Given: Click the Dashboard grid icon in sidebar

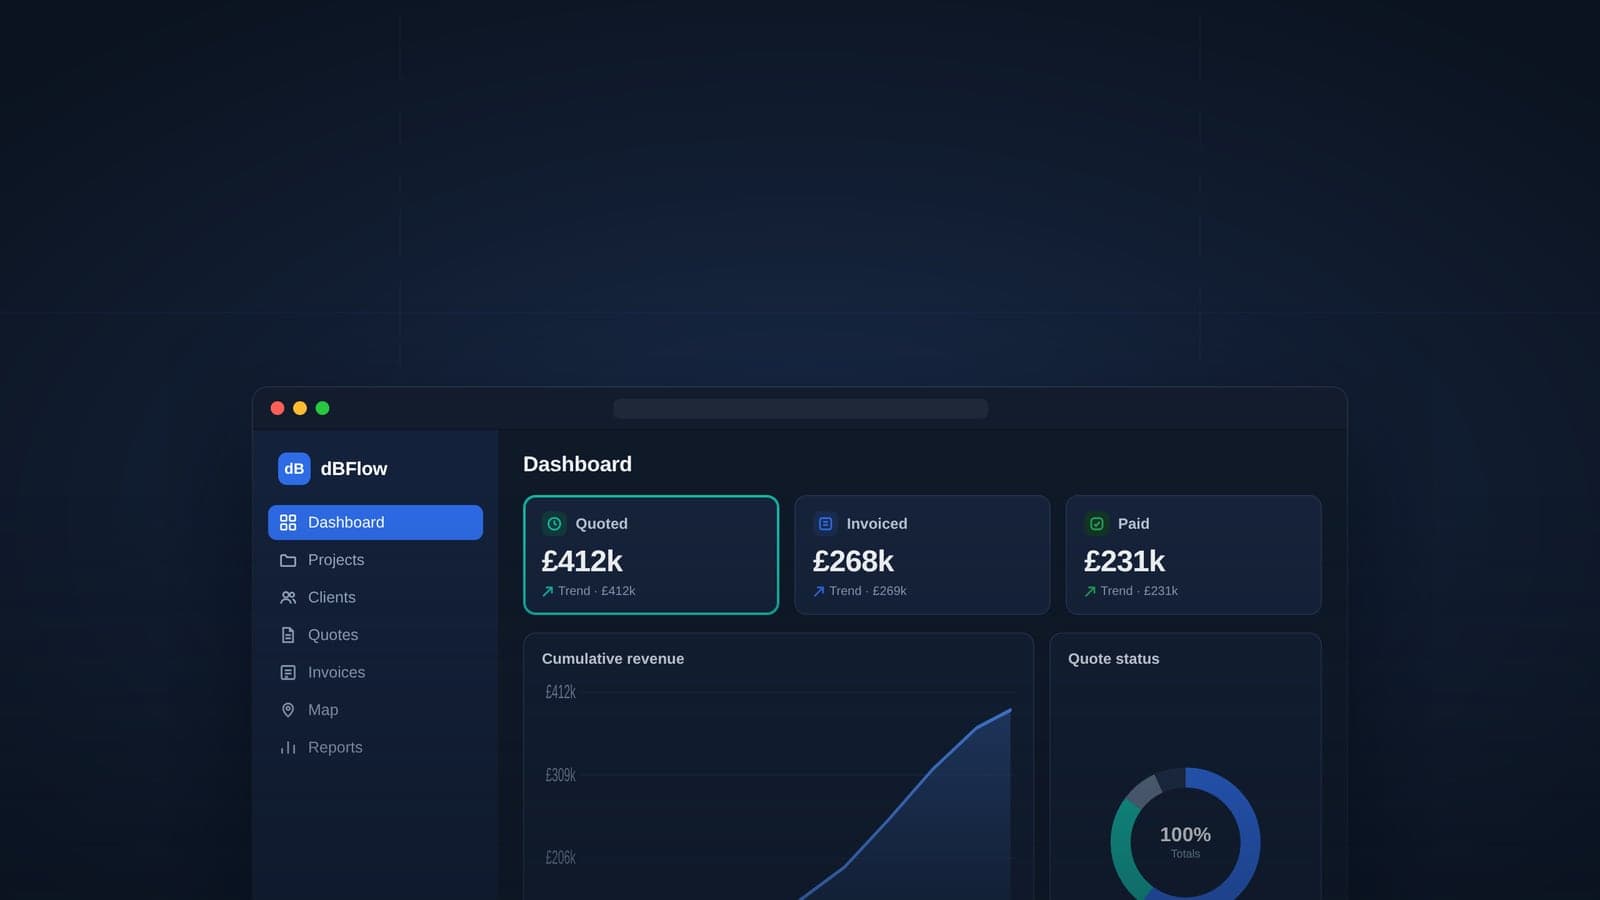Looking at the screenshot, I should point(288,522).
